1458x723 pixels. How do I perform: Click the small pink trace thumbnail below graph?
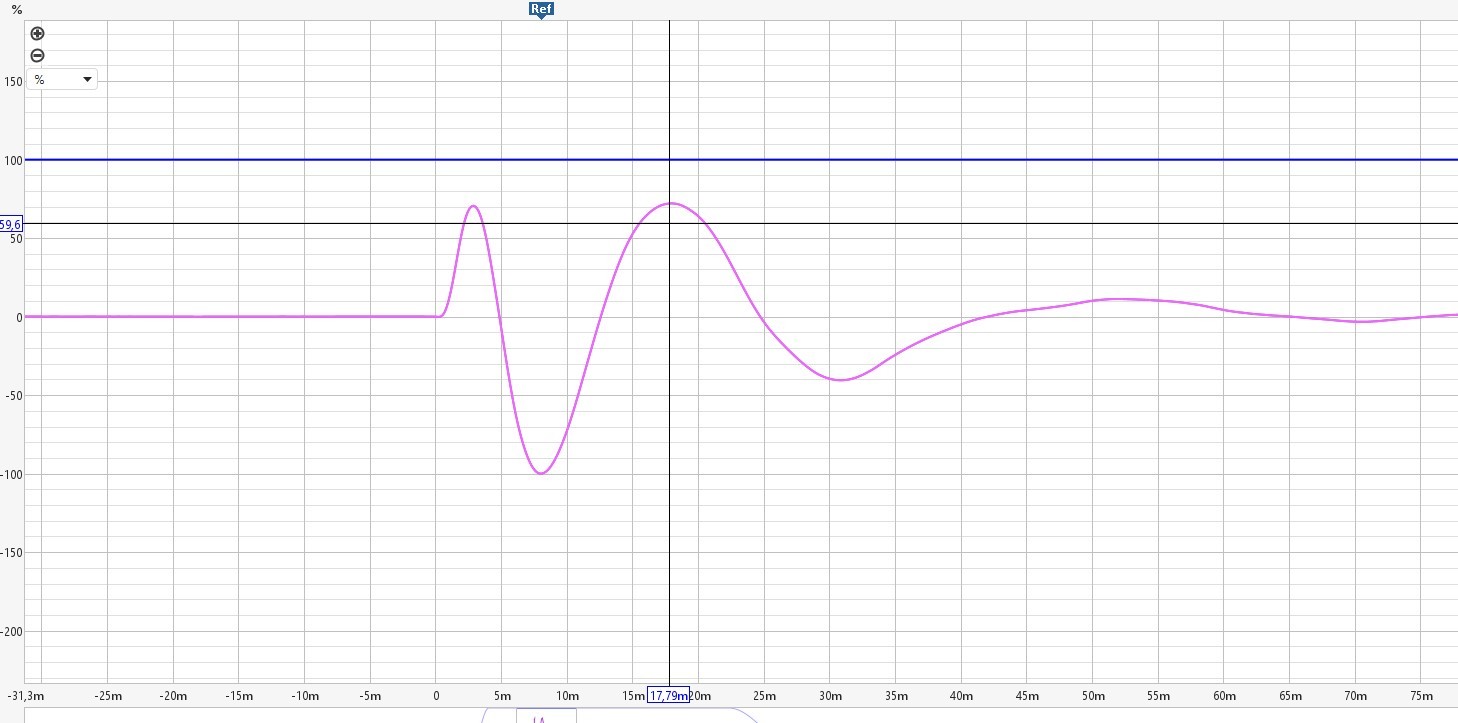tap(540, 718)
